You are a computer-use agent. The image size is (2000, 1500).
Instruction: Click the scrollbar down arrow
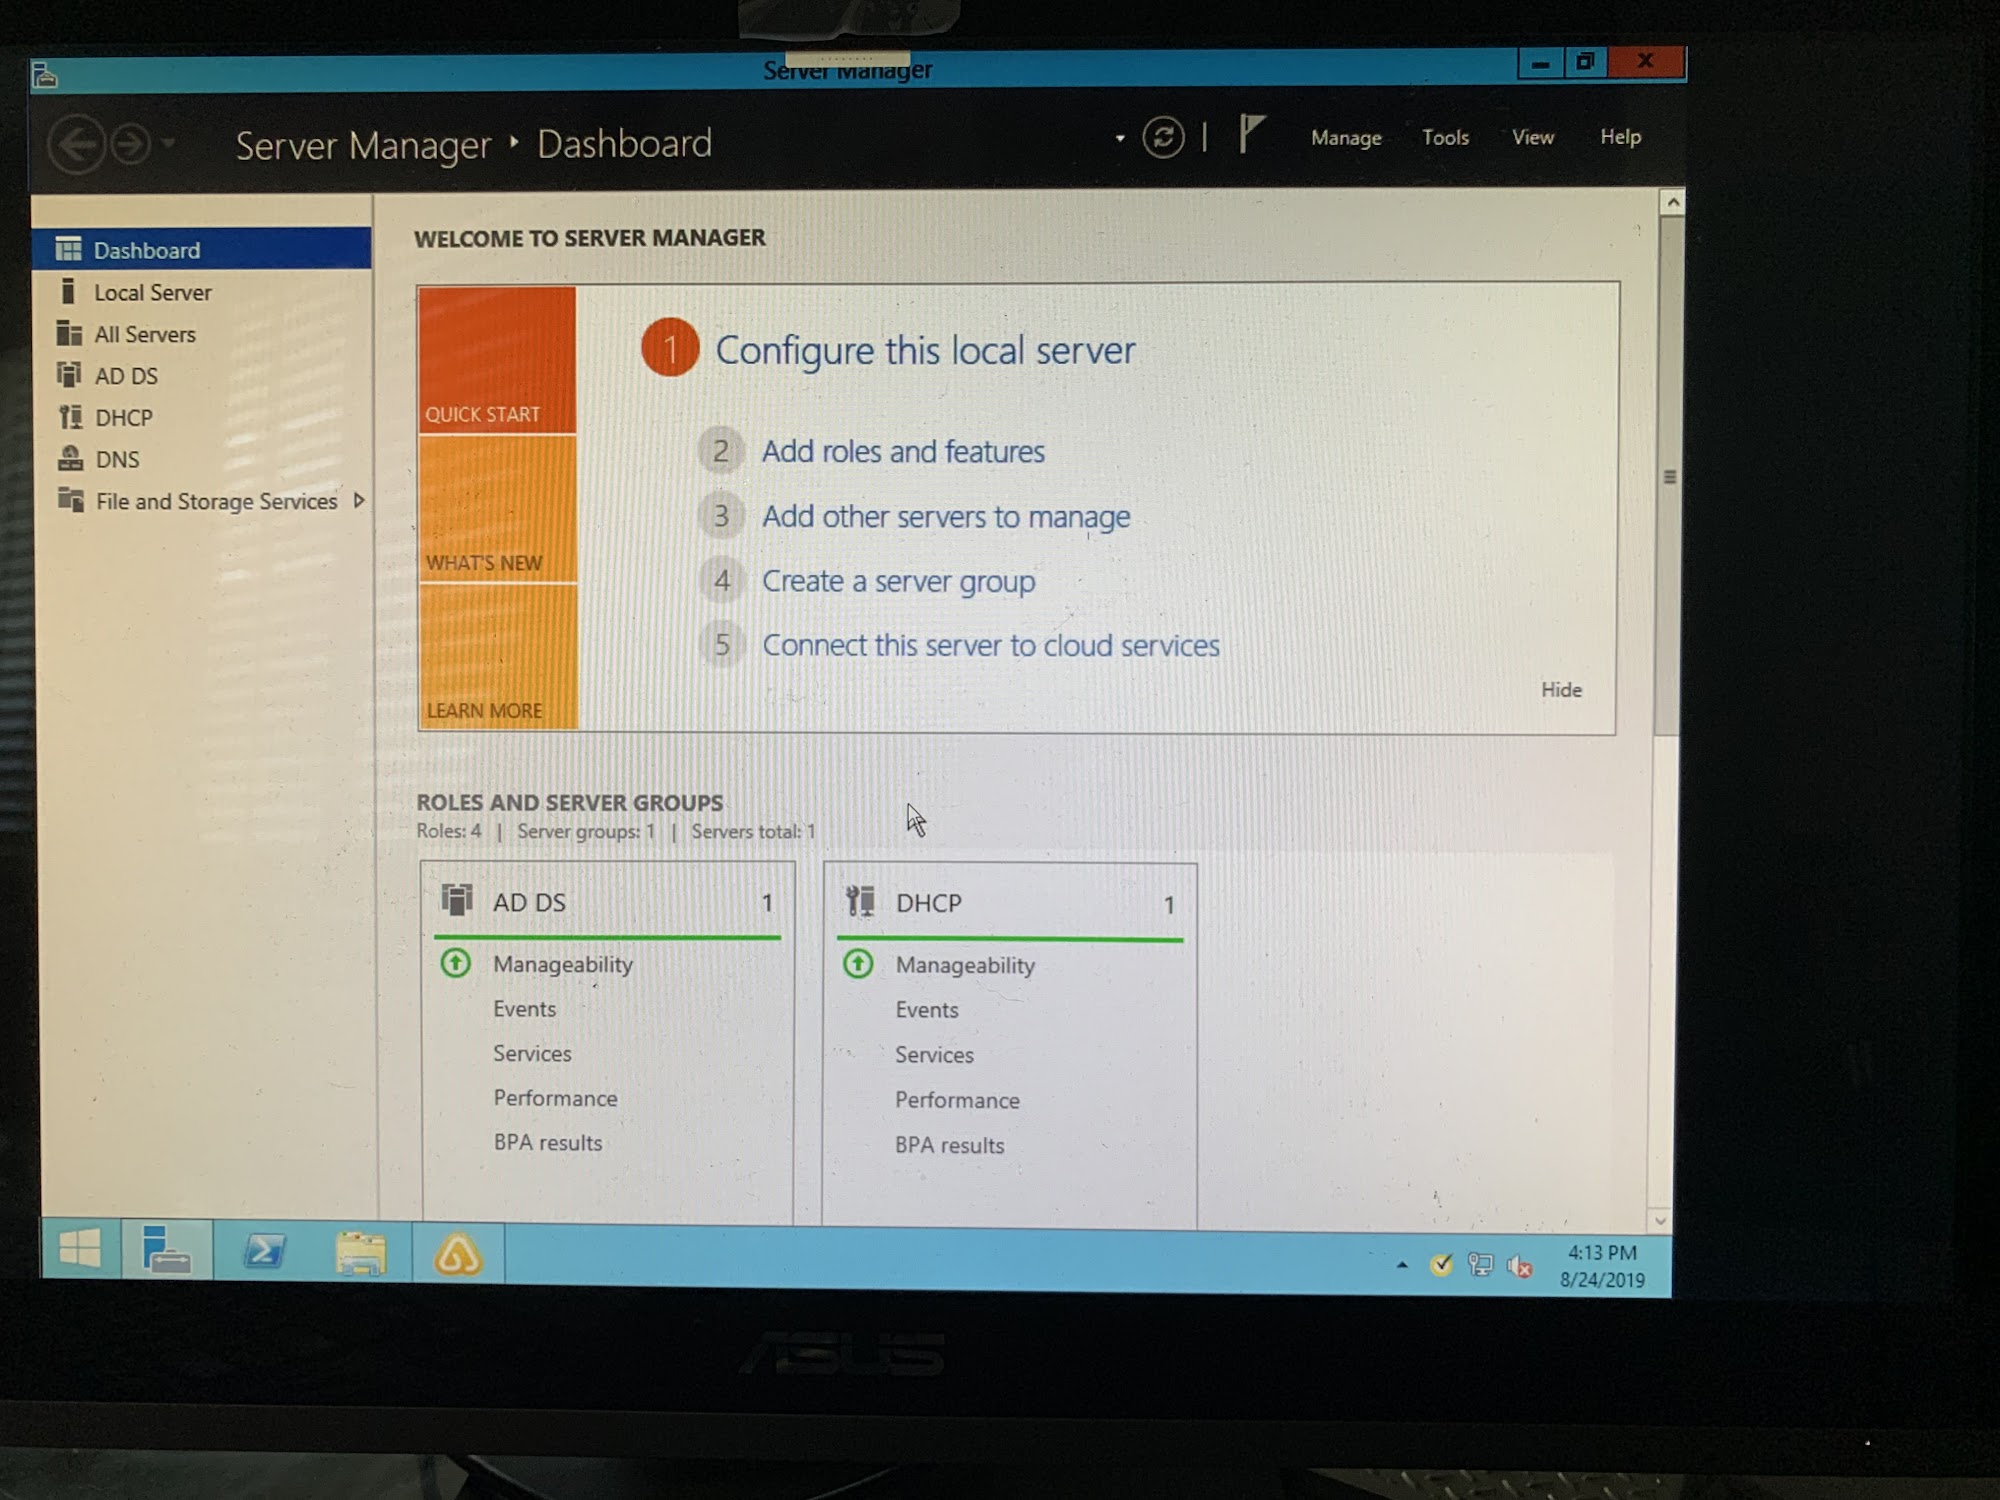pos(1660,1221)
